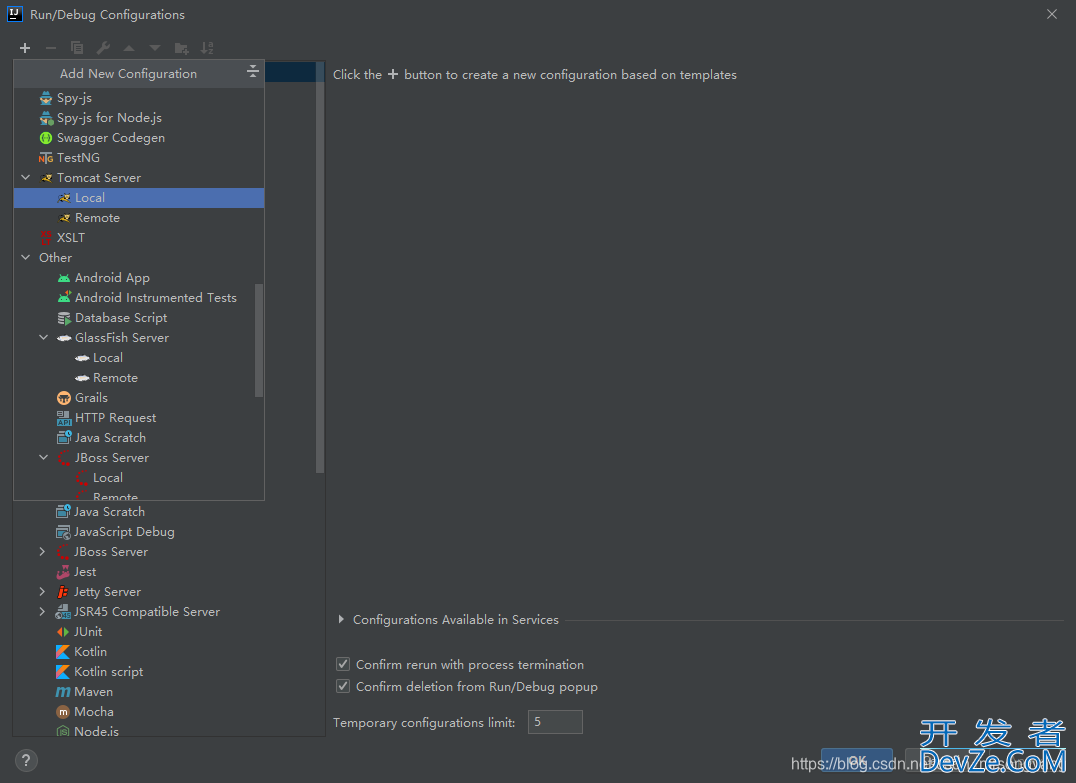Click the Remove Configuration minus icon
This screenshot has width=1076, height=783.
coord(51,48)
